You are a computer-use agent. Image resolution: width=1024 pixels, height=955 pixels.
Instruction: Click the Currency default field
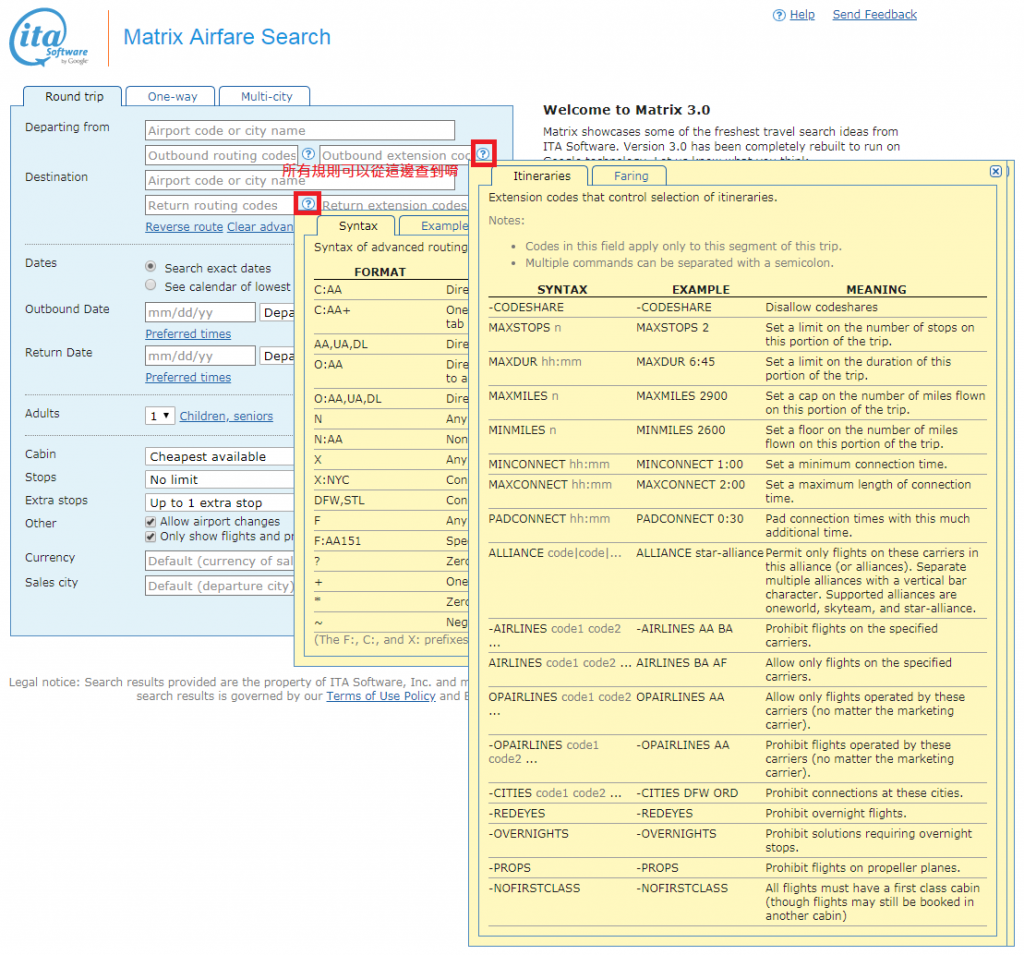[219, 561]
